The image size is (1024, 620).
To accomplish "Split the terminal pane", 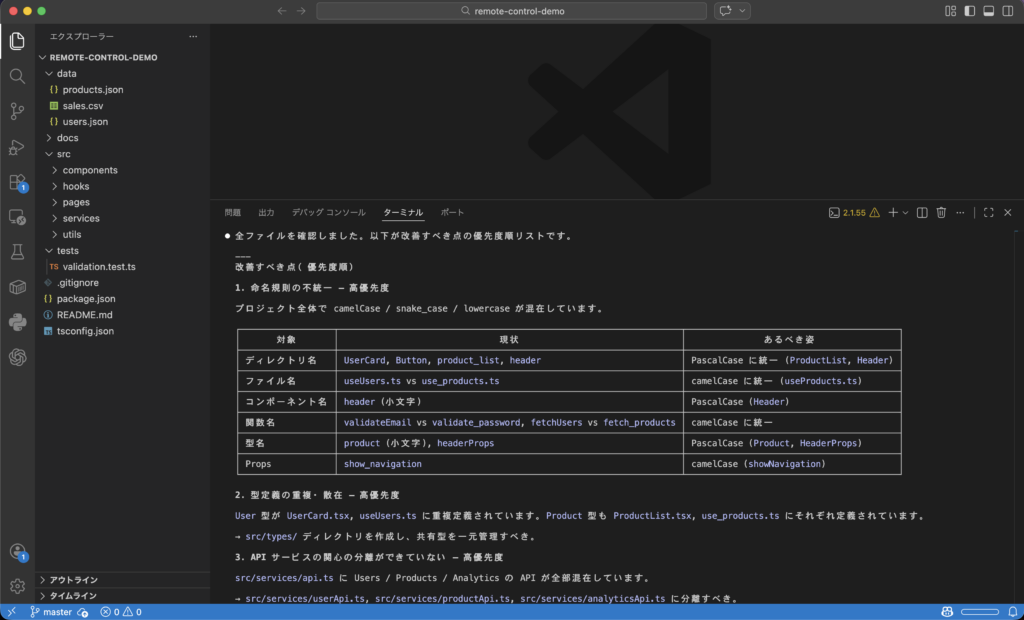I will [923, 213].
